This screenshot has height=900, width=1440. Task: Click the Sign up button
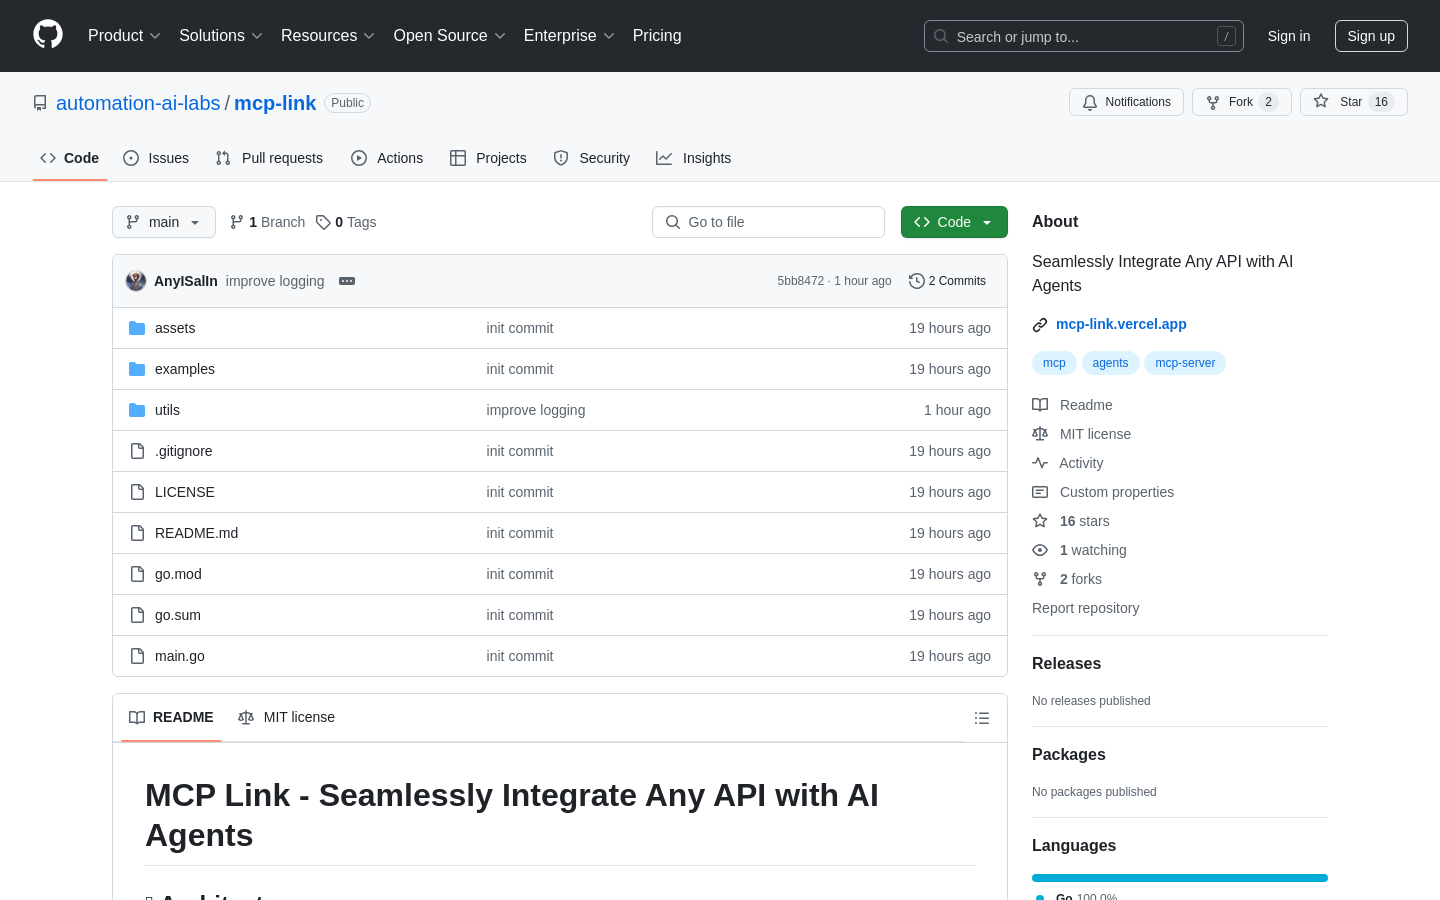click(1371, 36)
